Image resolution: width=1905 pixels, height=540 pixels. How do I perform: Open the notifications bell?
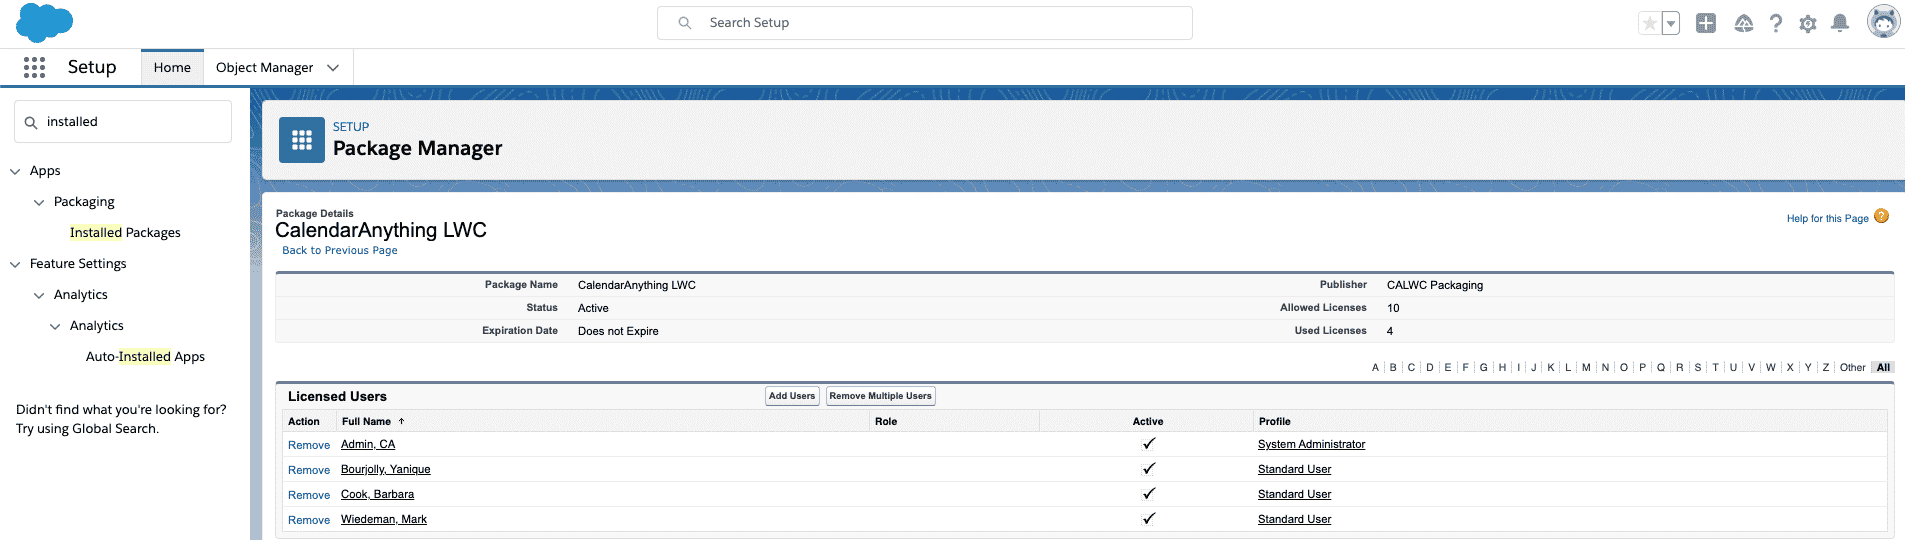(x=1840, y=23)
